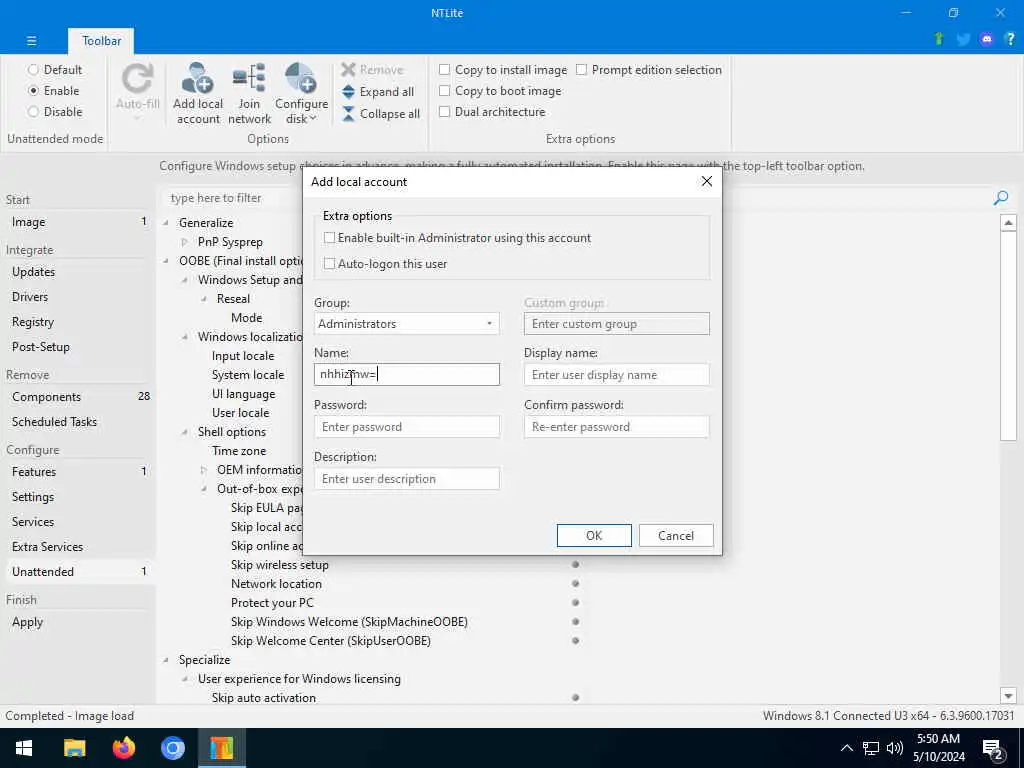Image resolution: width=1024 pixels, height=768 pixels.
Task: Open the hamburger menu icon
Action: coord(31,40)
